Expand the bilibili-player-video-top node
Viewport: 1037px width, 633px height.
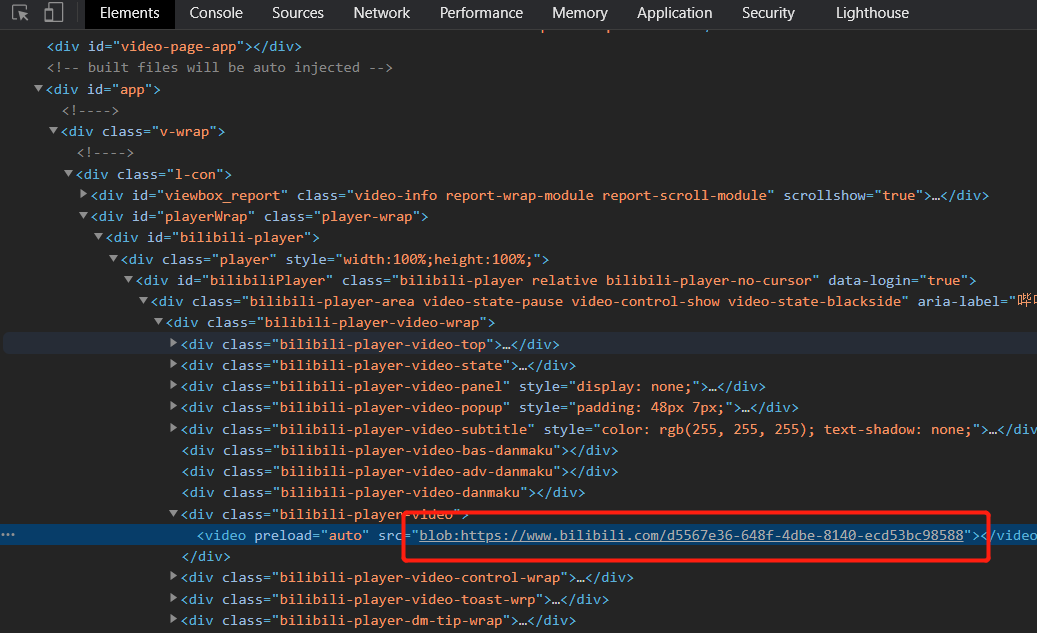pyautogui.click(x=173, y=343)
